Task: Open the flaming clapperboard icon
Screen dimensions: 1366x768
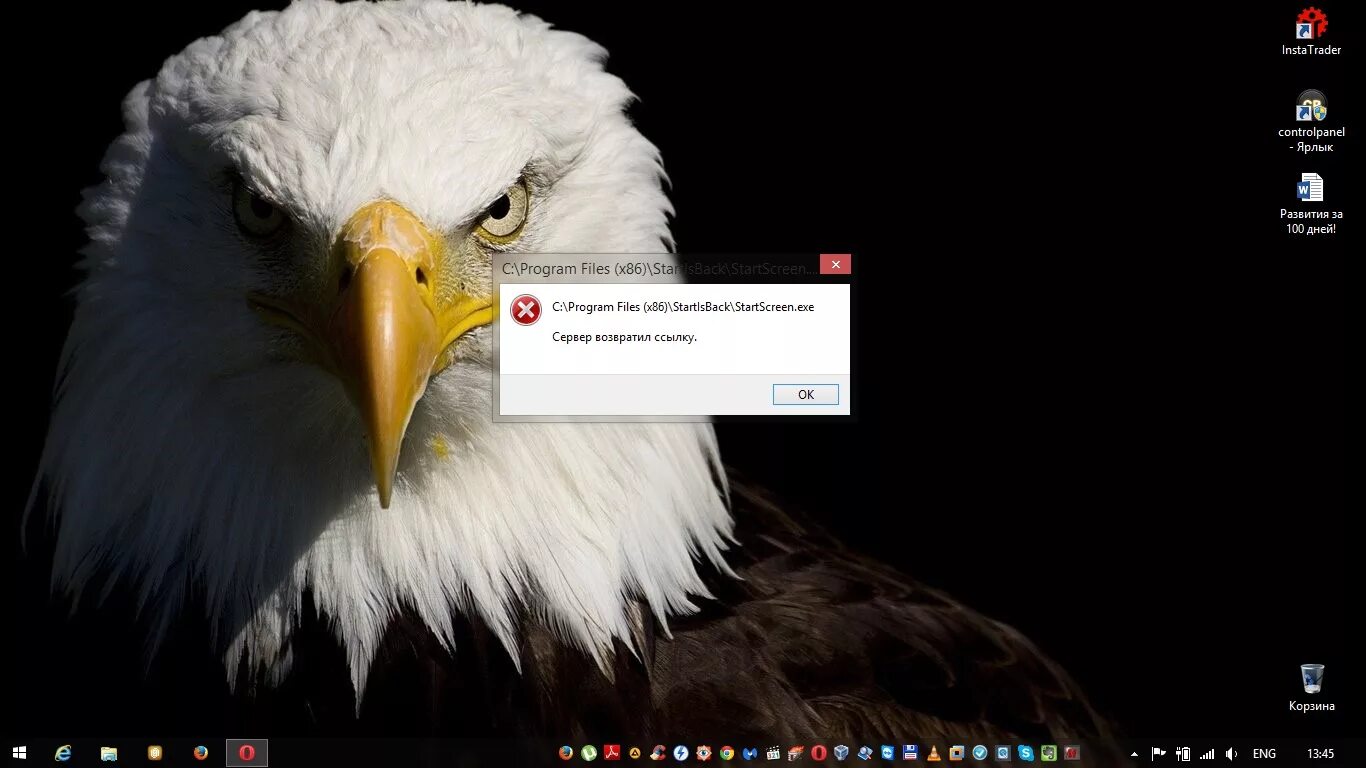Action: [795, 753]
